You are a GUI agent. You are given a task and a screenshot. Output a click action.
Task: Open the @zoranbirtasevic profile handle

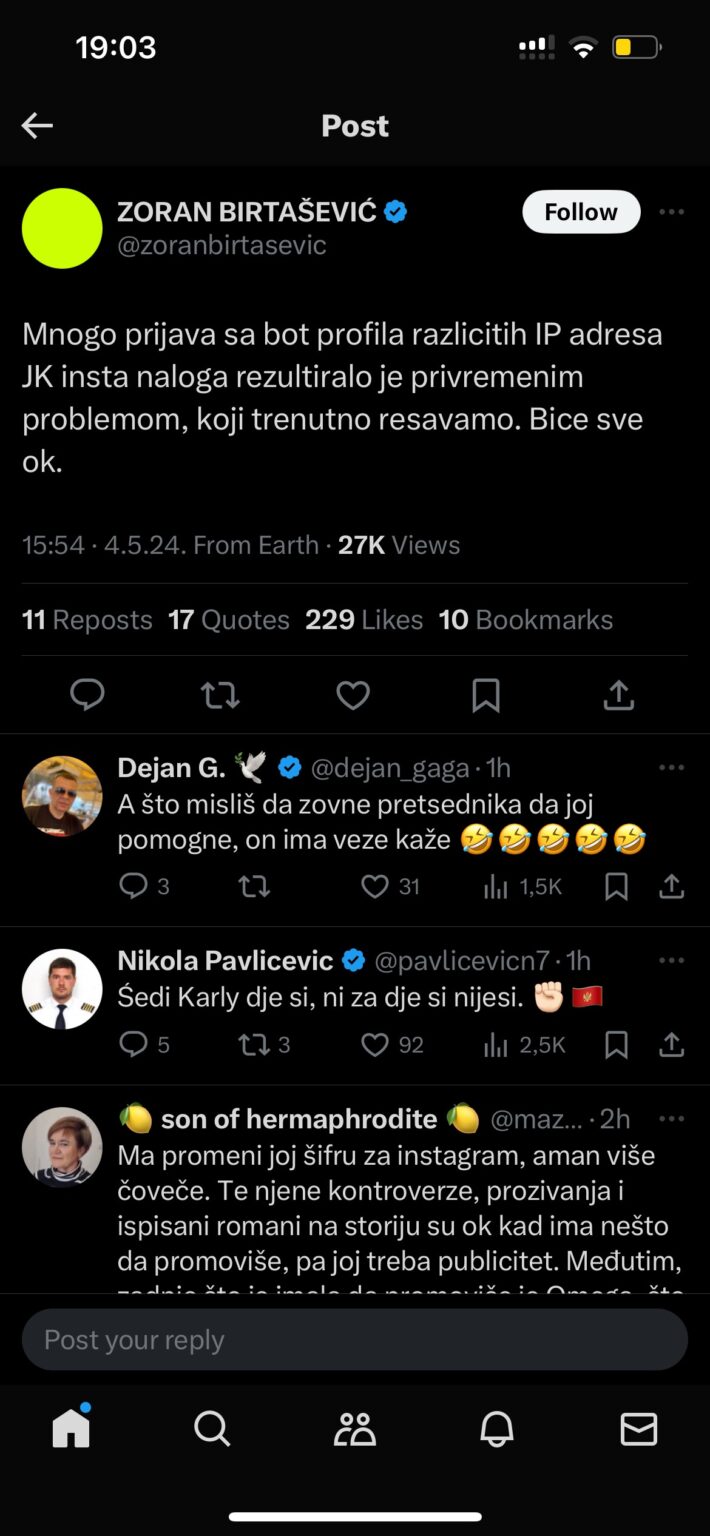pos(222,245)
